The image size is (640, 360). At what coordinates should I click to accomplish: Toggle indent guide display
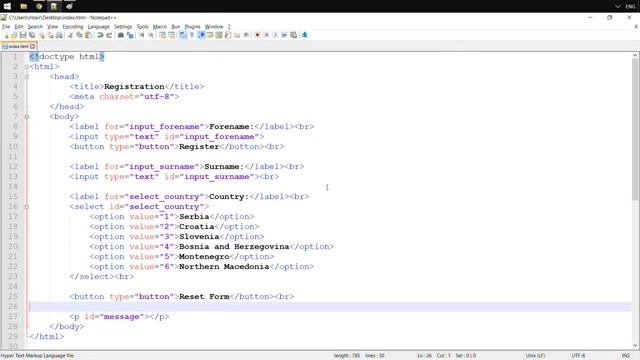pyautogui.click(x=201, y=35)
